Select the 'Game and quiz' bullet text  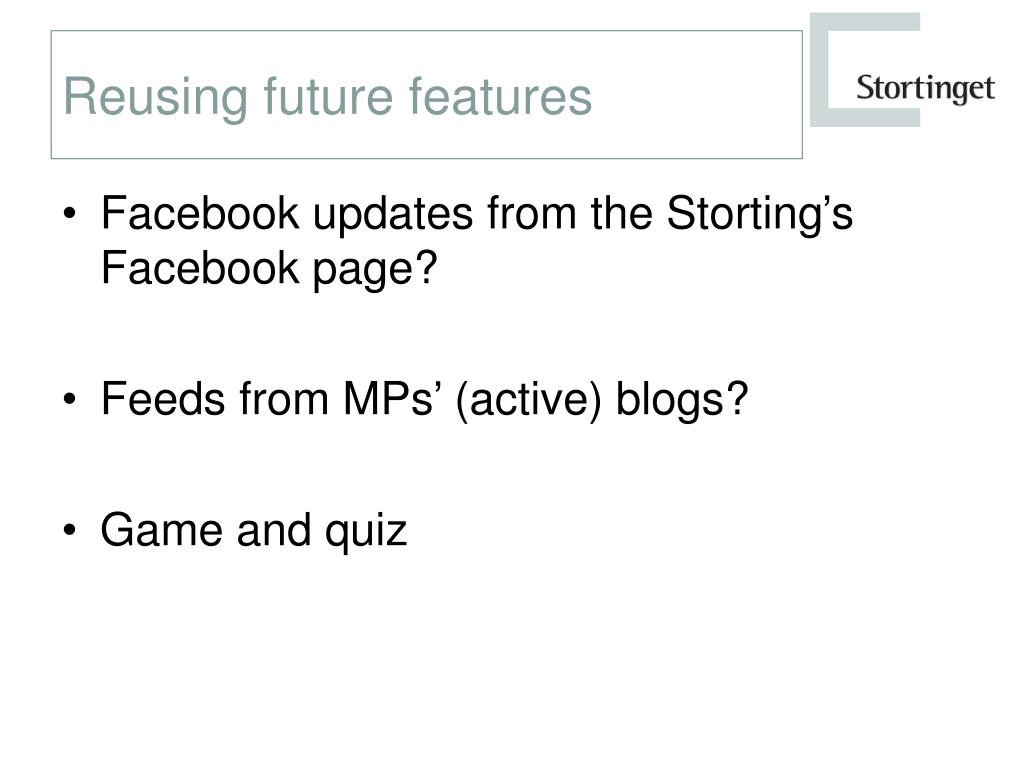[x=253, y=530]
